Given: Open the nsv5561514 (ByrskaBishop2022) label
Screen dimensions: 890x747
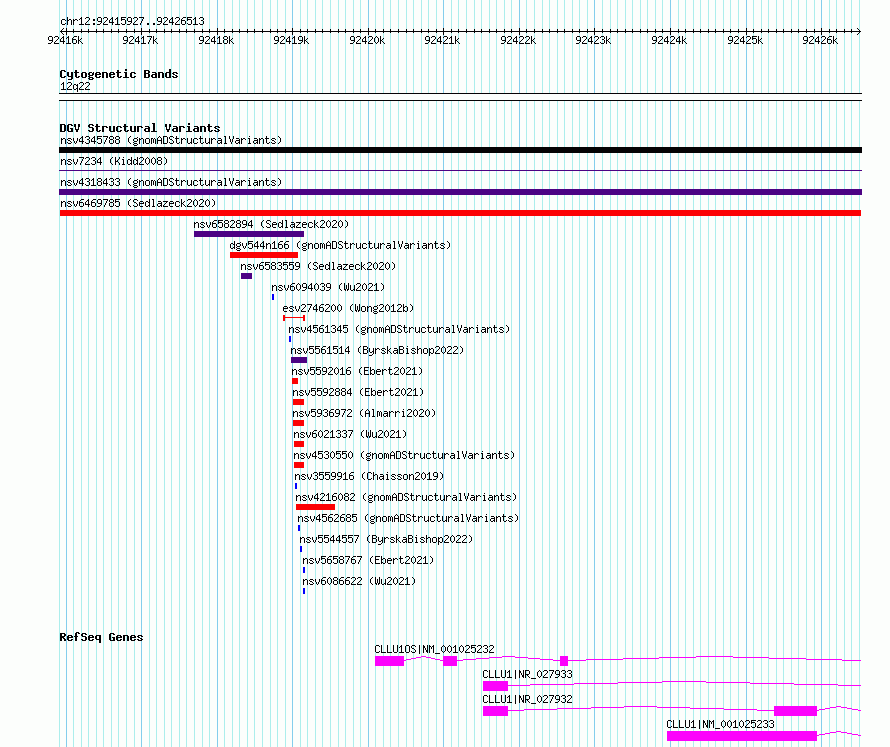Looking at the screenshot, I should point(377,350).
